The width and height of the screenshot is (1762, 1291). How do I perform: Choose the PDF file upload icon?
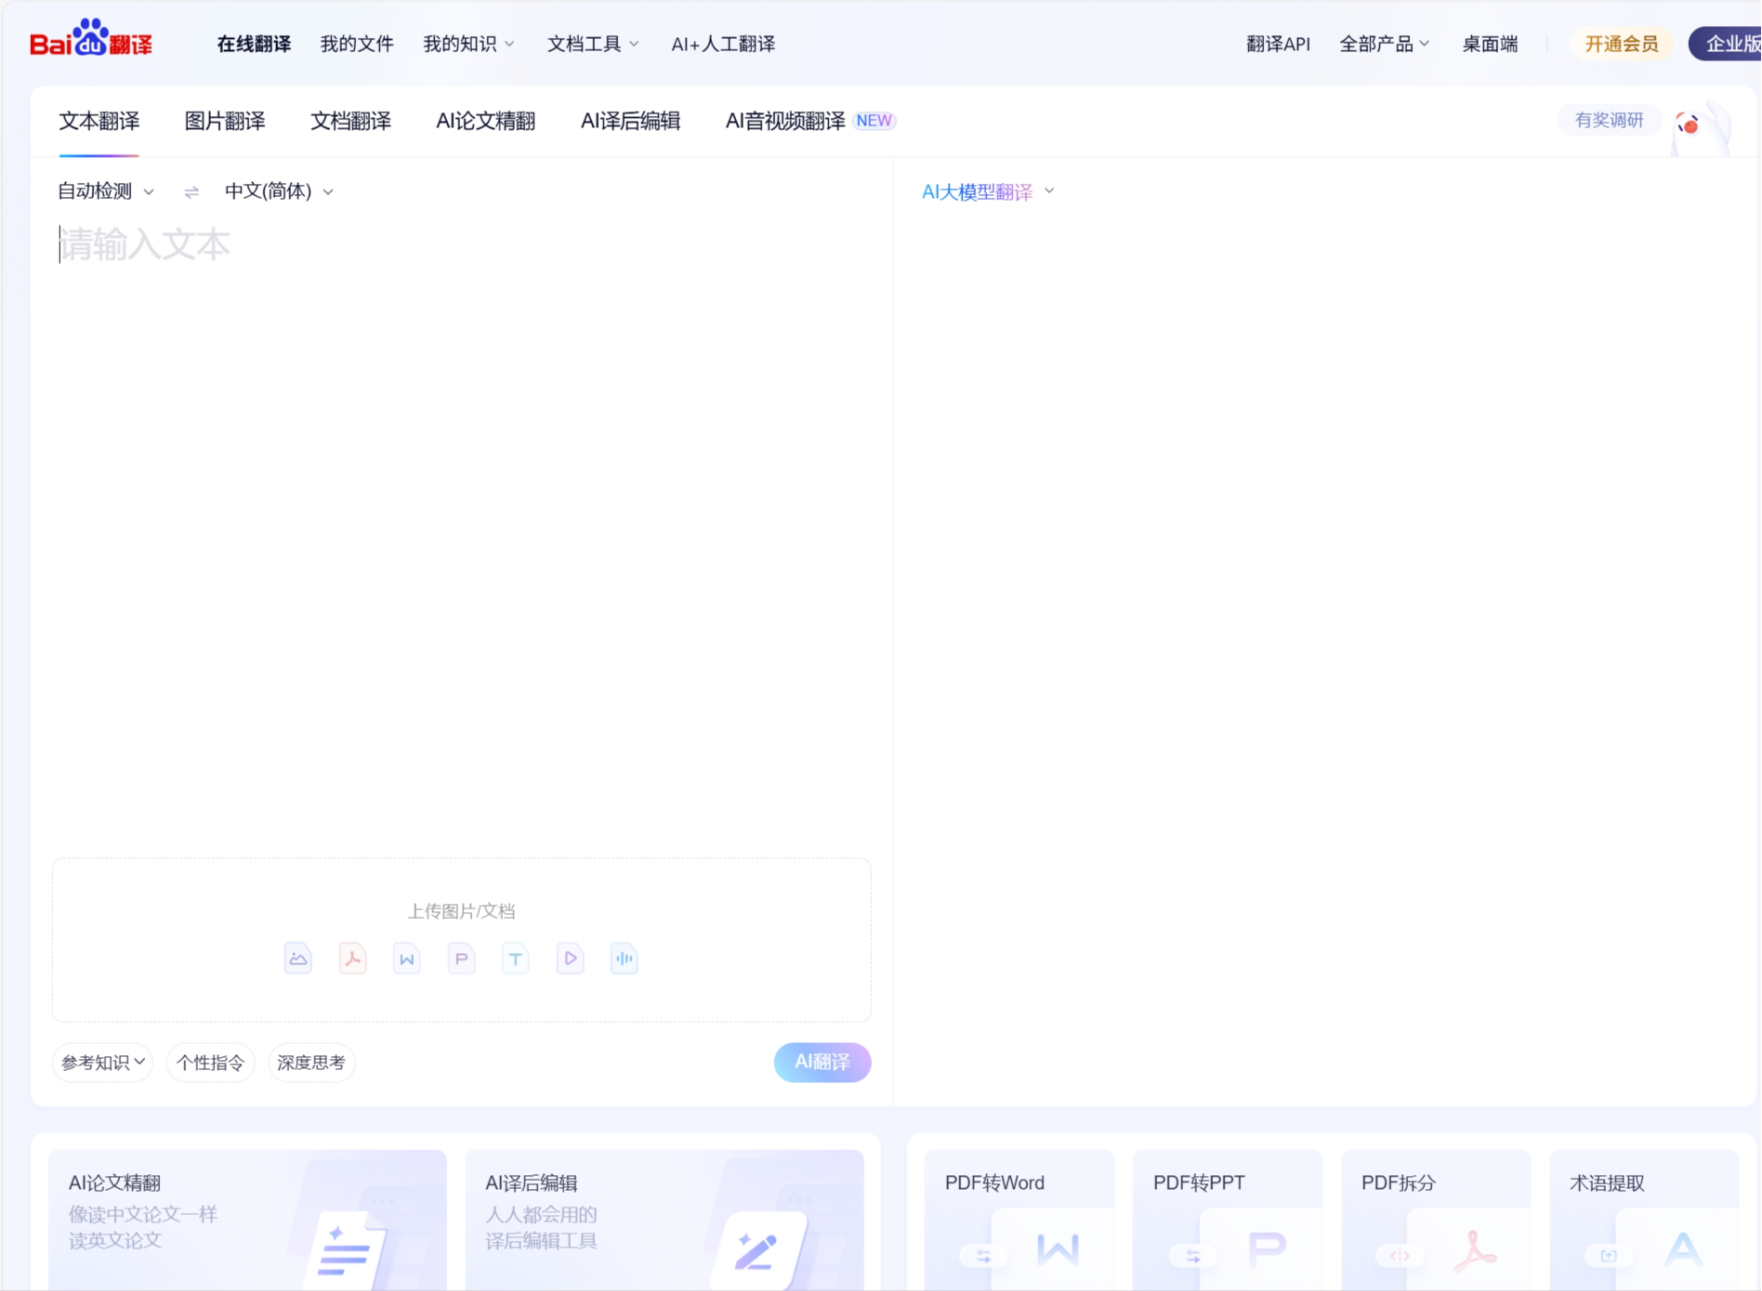[x=352, y=958]
